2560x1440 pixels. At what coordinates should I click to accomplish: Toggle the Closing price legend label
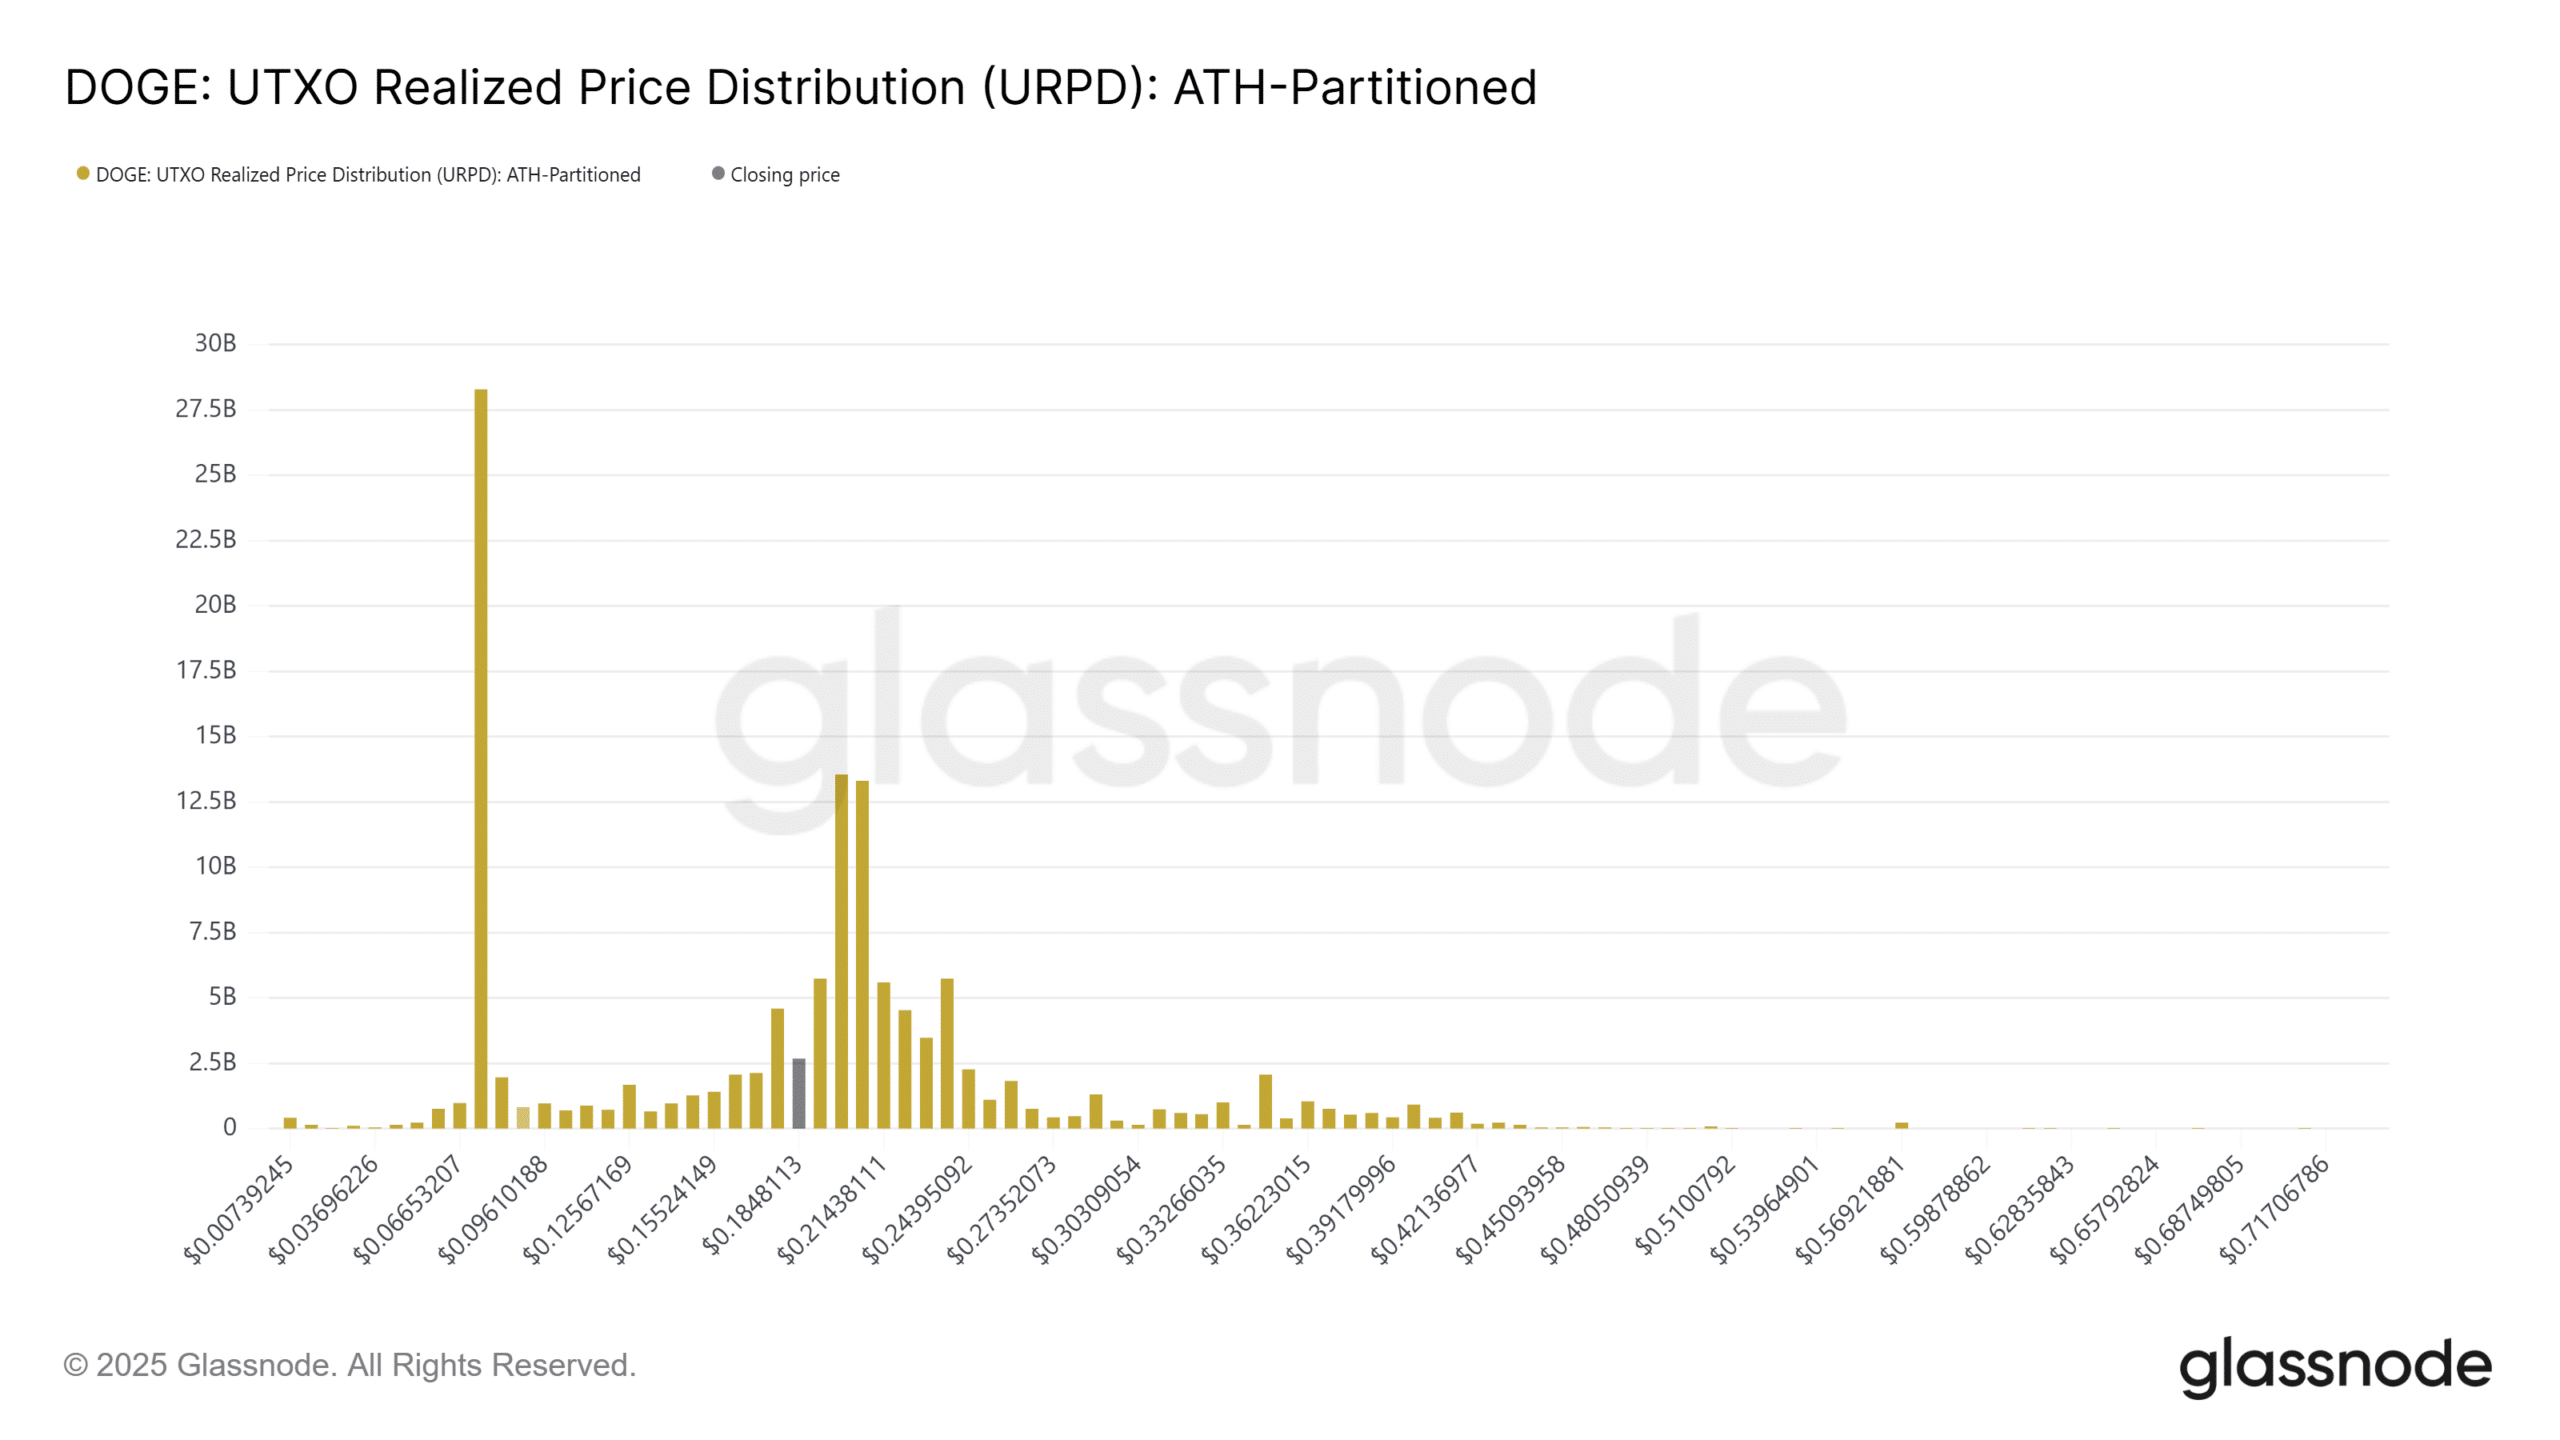[x=785, y=175]
